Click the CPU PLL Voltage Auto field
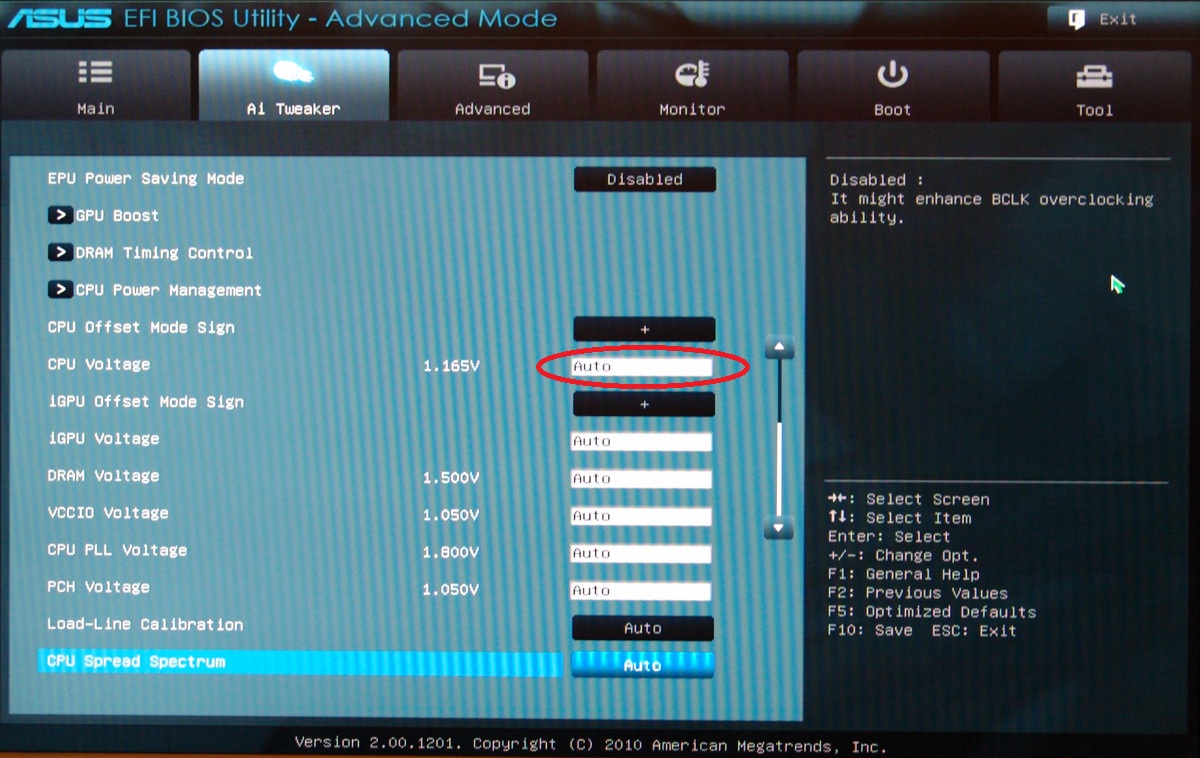Viewport: 1200px width, 758px height. pyautogui.click(x=641, y=553)
